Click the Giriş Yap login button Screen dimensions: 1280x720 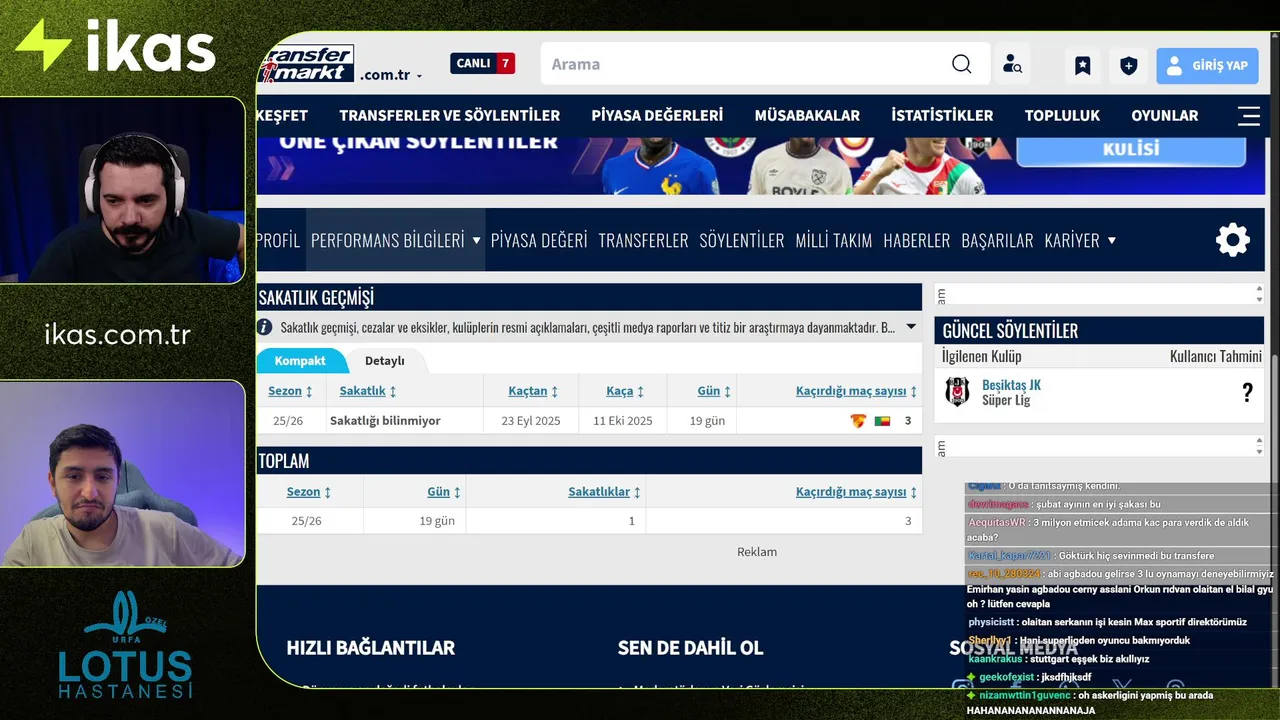[x=1208, y=66]
